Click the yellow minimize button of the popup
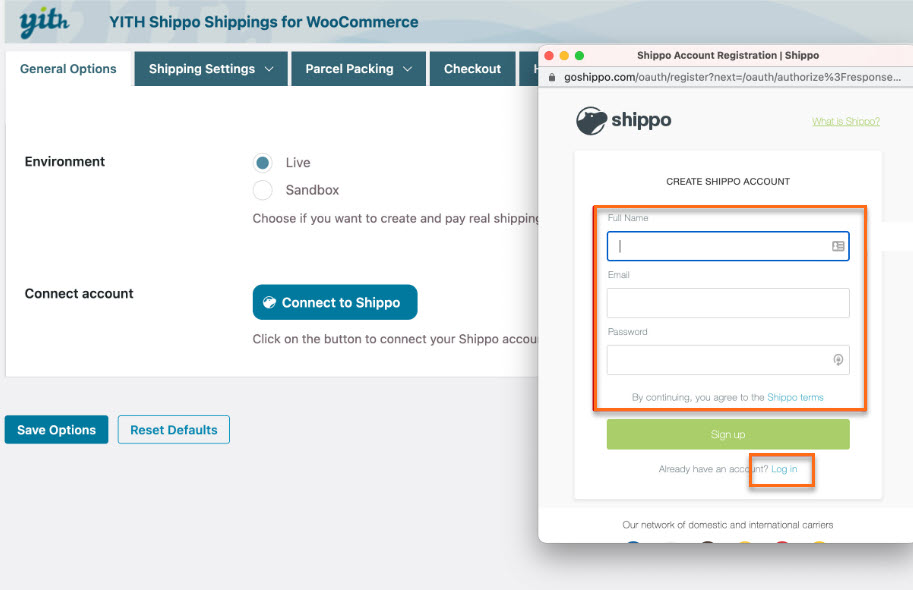The height and width of the screenshot is (590, 913). point(564,56)
